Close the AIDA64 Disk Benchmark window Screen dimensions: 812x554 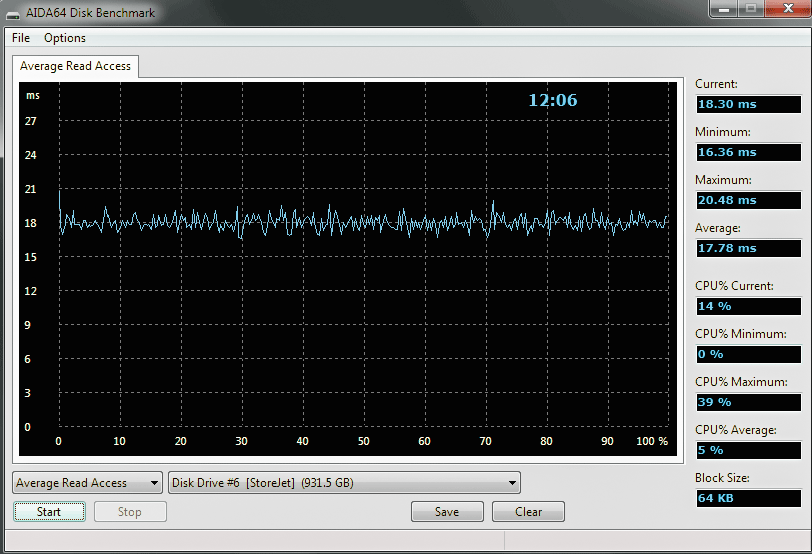[x=788, y=9]
